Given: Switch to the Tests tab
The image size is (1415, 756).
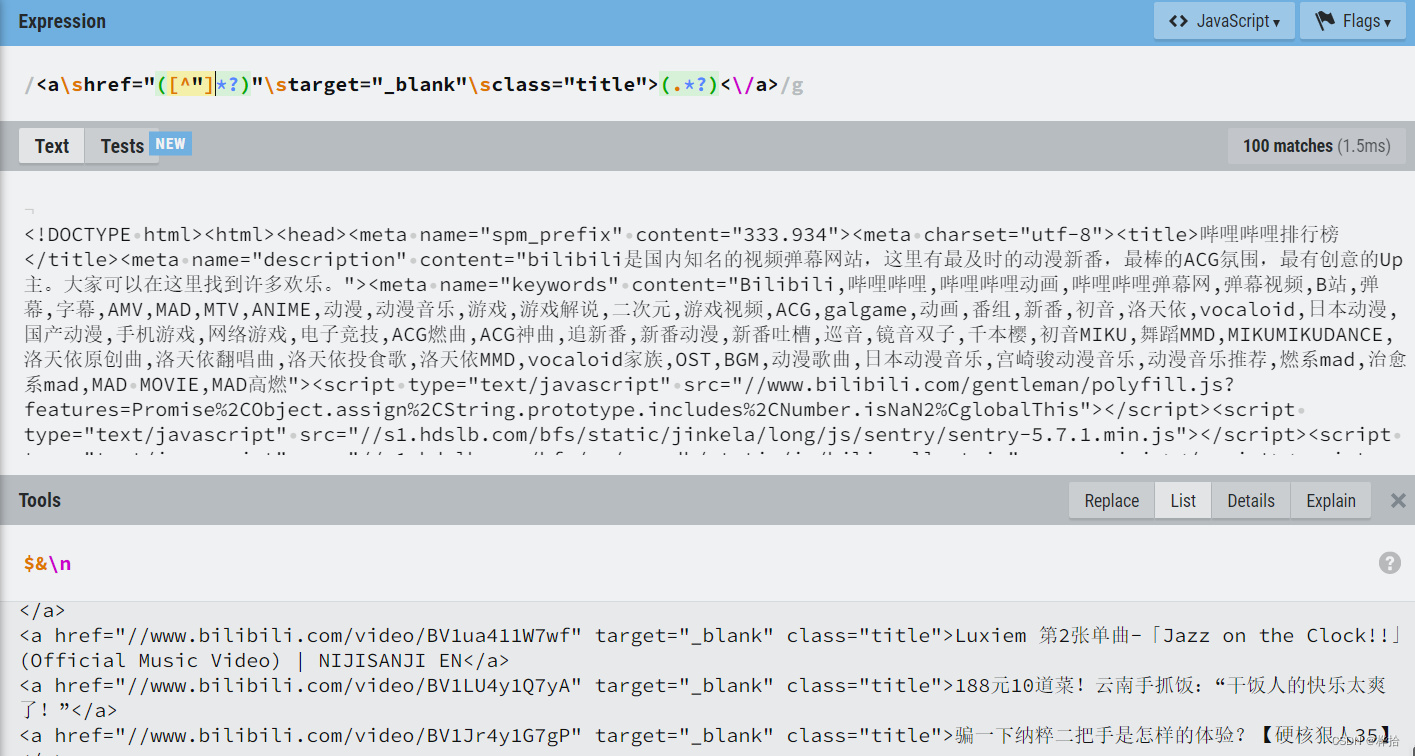Looking at the screenshot, I should pos(122,146).
